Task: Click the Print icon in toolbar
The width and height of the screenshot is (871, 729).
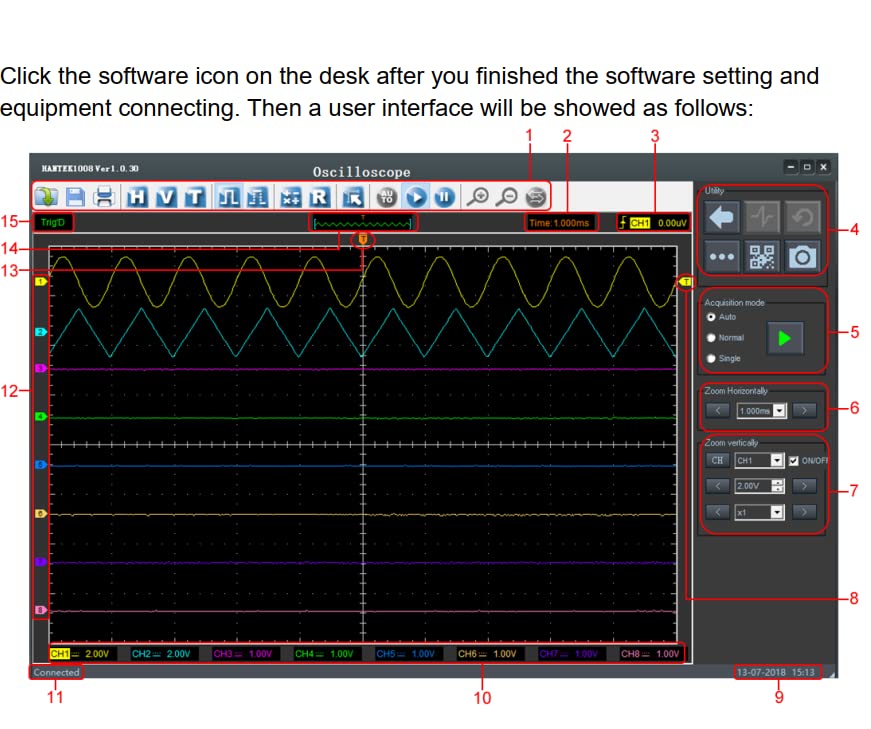Action: pos(104,196)
